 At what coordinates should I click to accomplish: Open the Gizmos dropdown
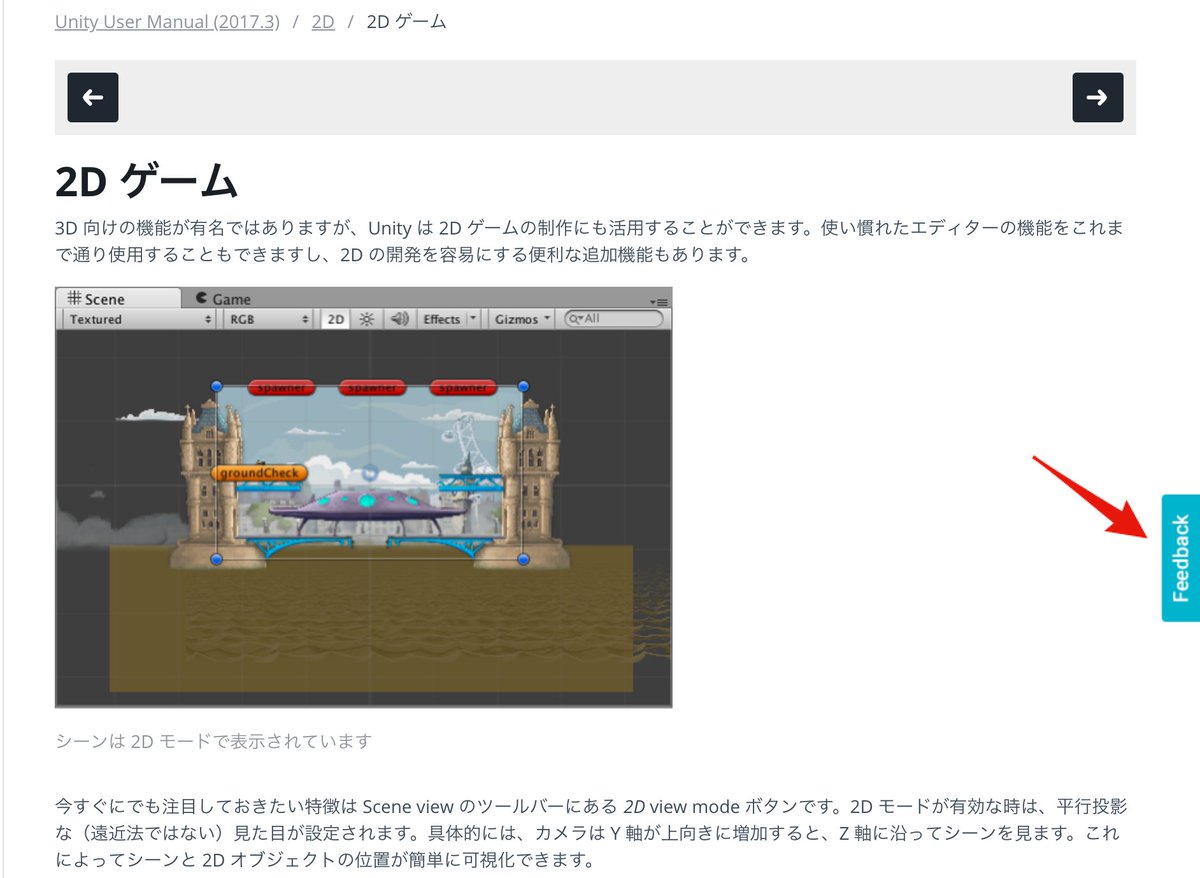point(522,319)
